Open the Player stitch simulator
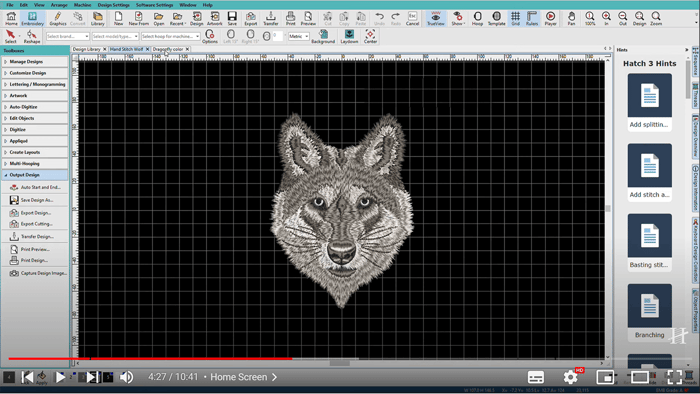Image resolution: width=700 pixels, height=394 pixels. point(550,18)
